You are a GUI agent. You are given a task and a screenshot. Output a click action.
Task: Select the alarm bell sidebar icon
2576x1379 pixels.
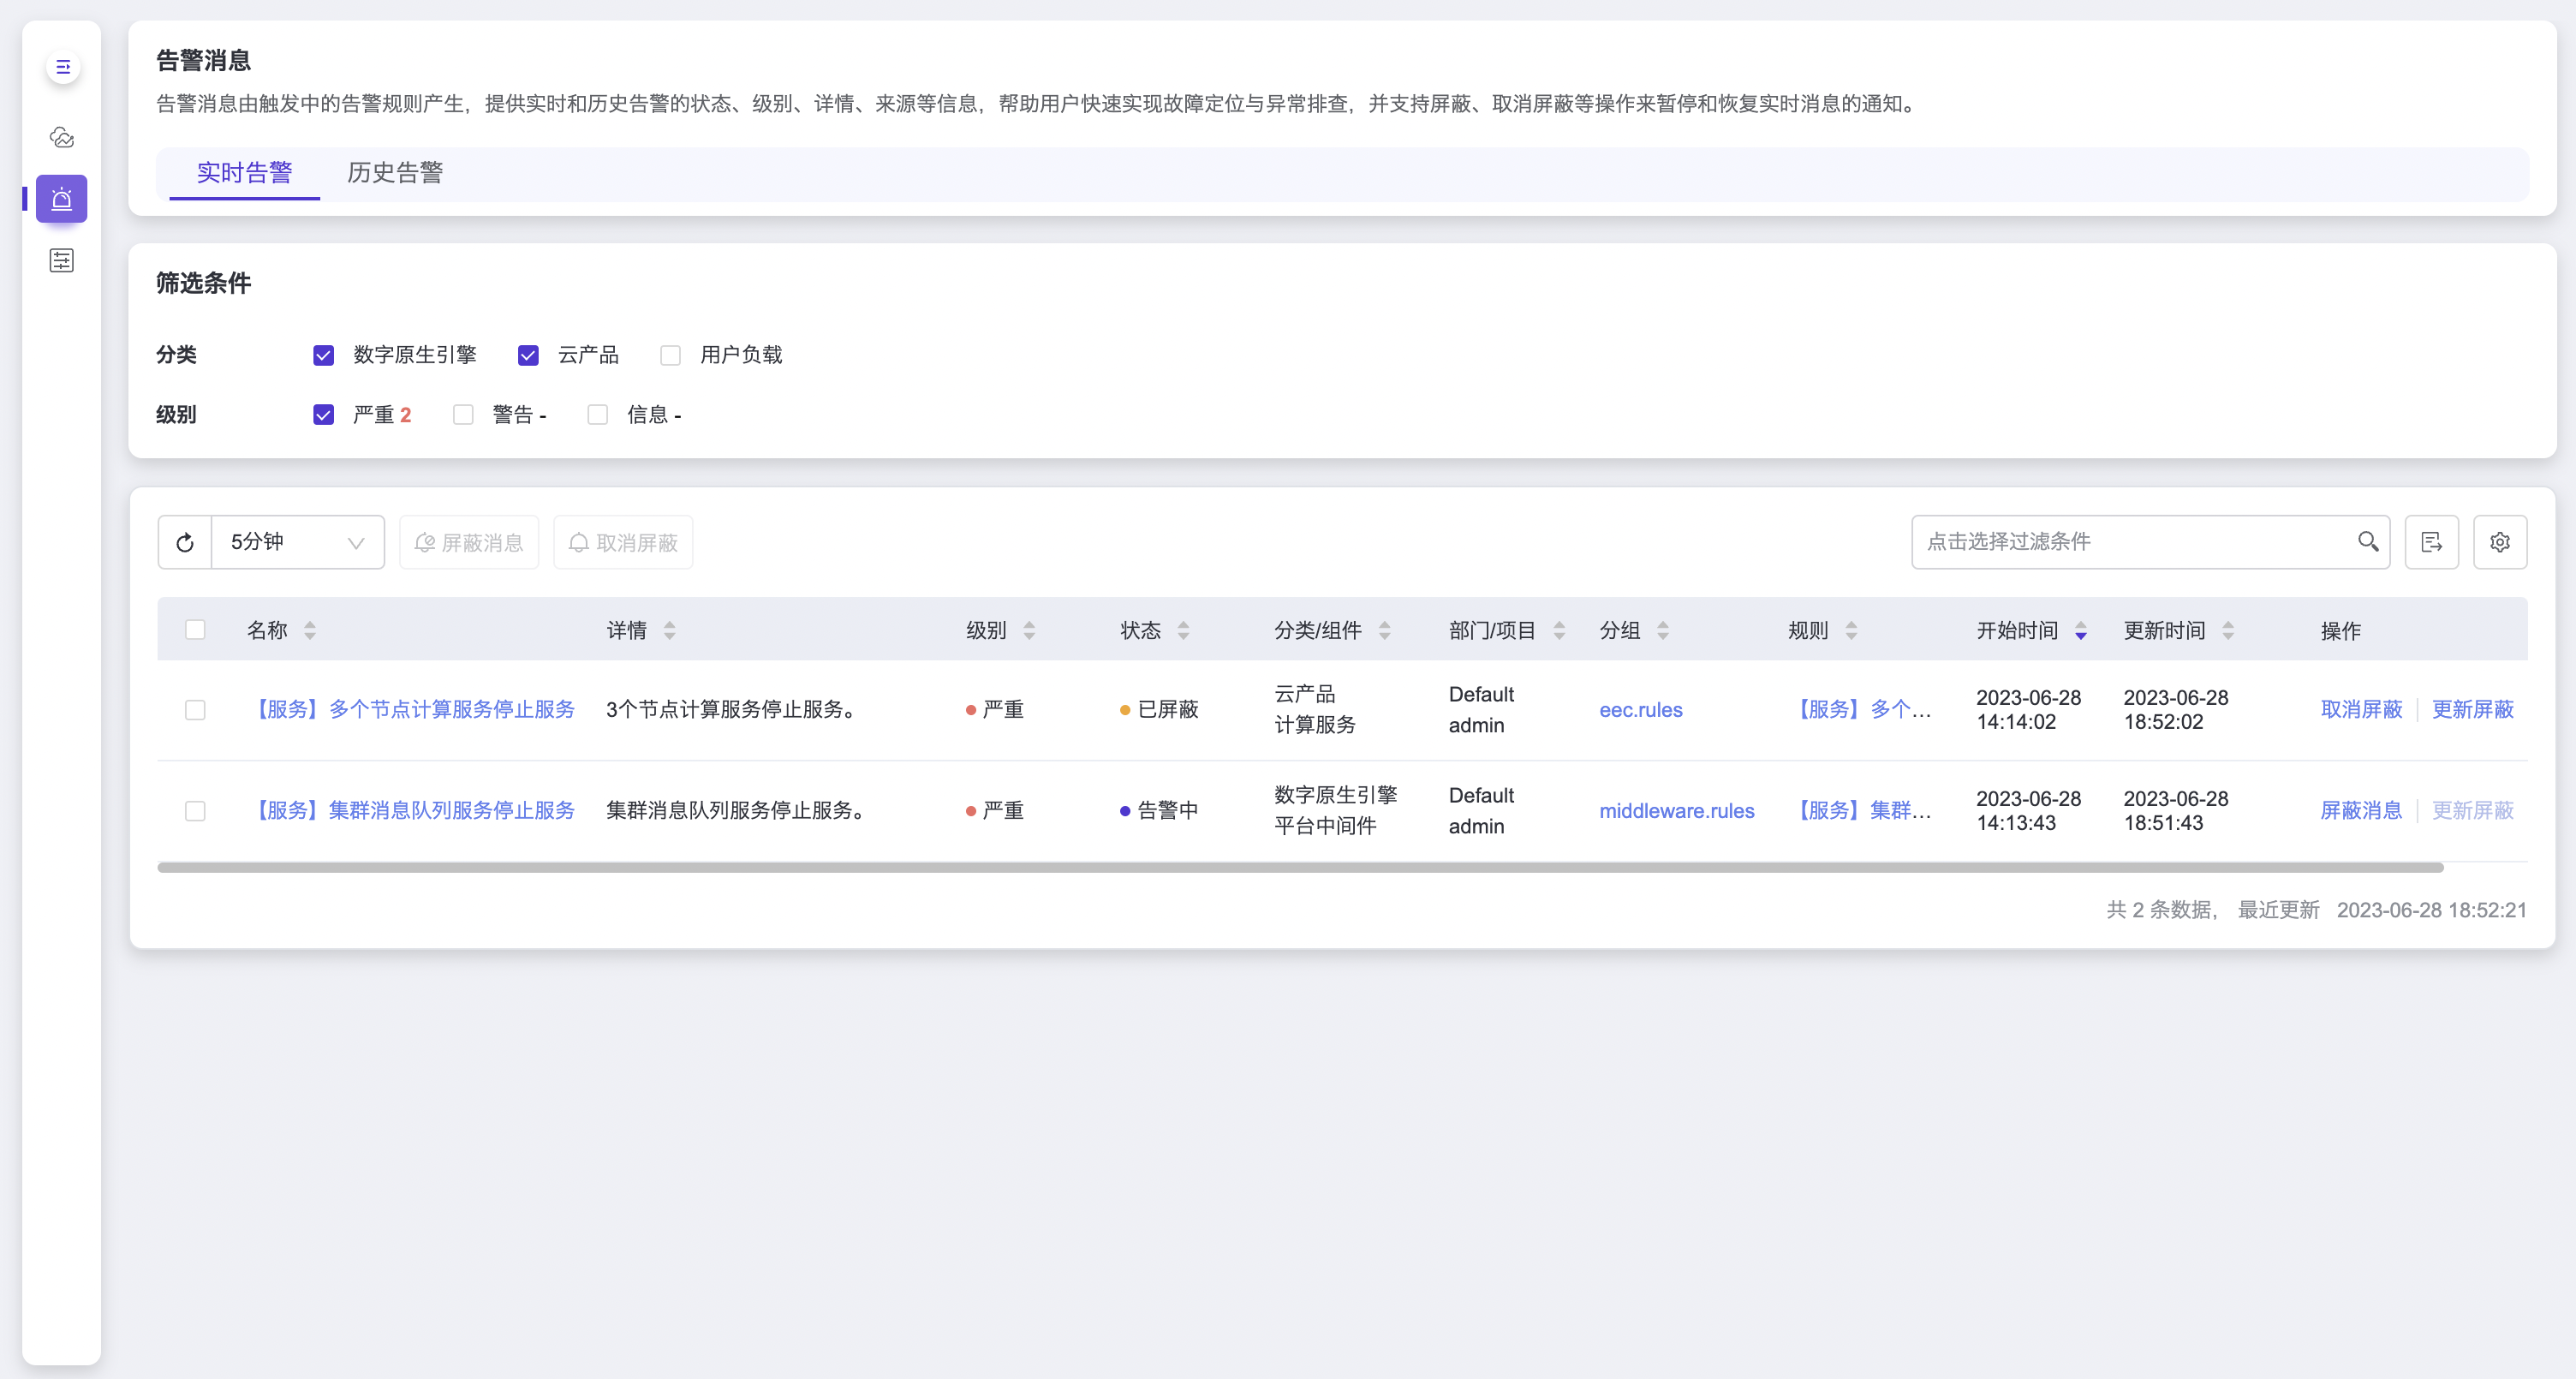coord(62,198)
